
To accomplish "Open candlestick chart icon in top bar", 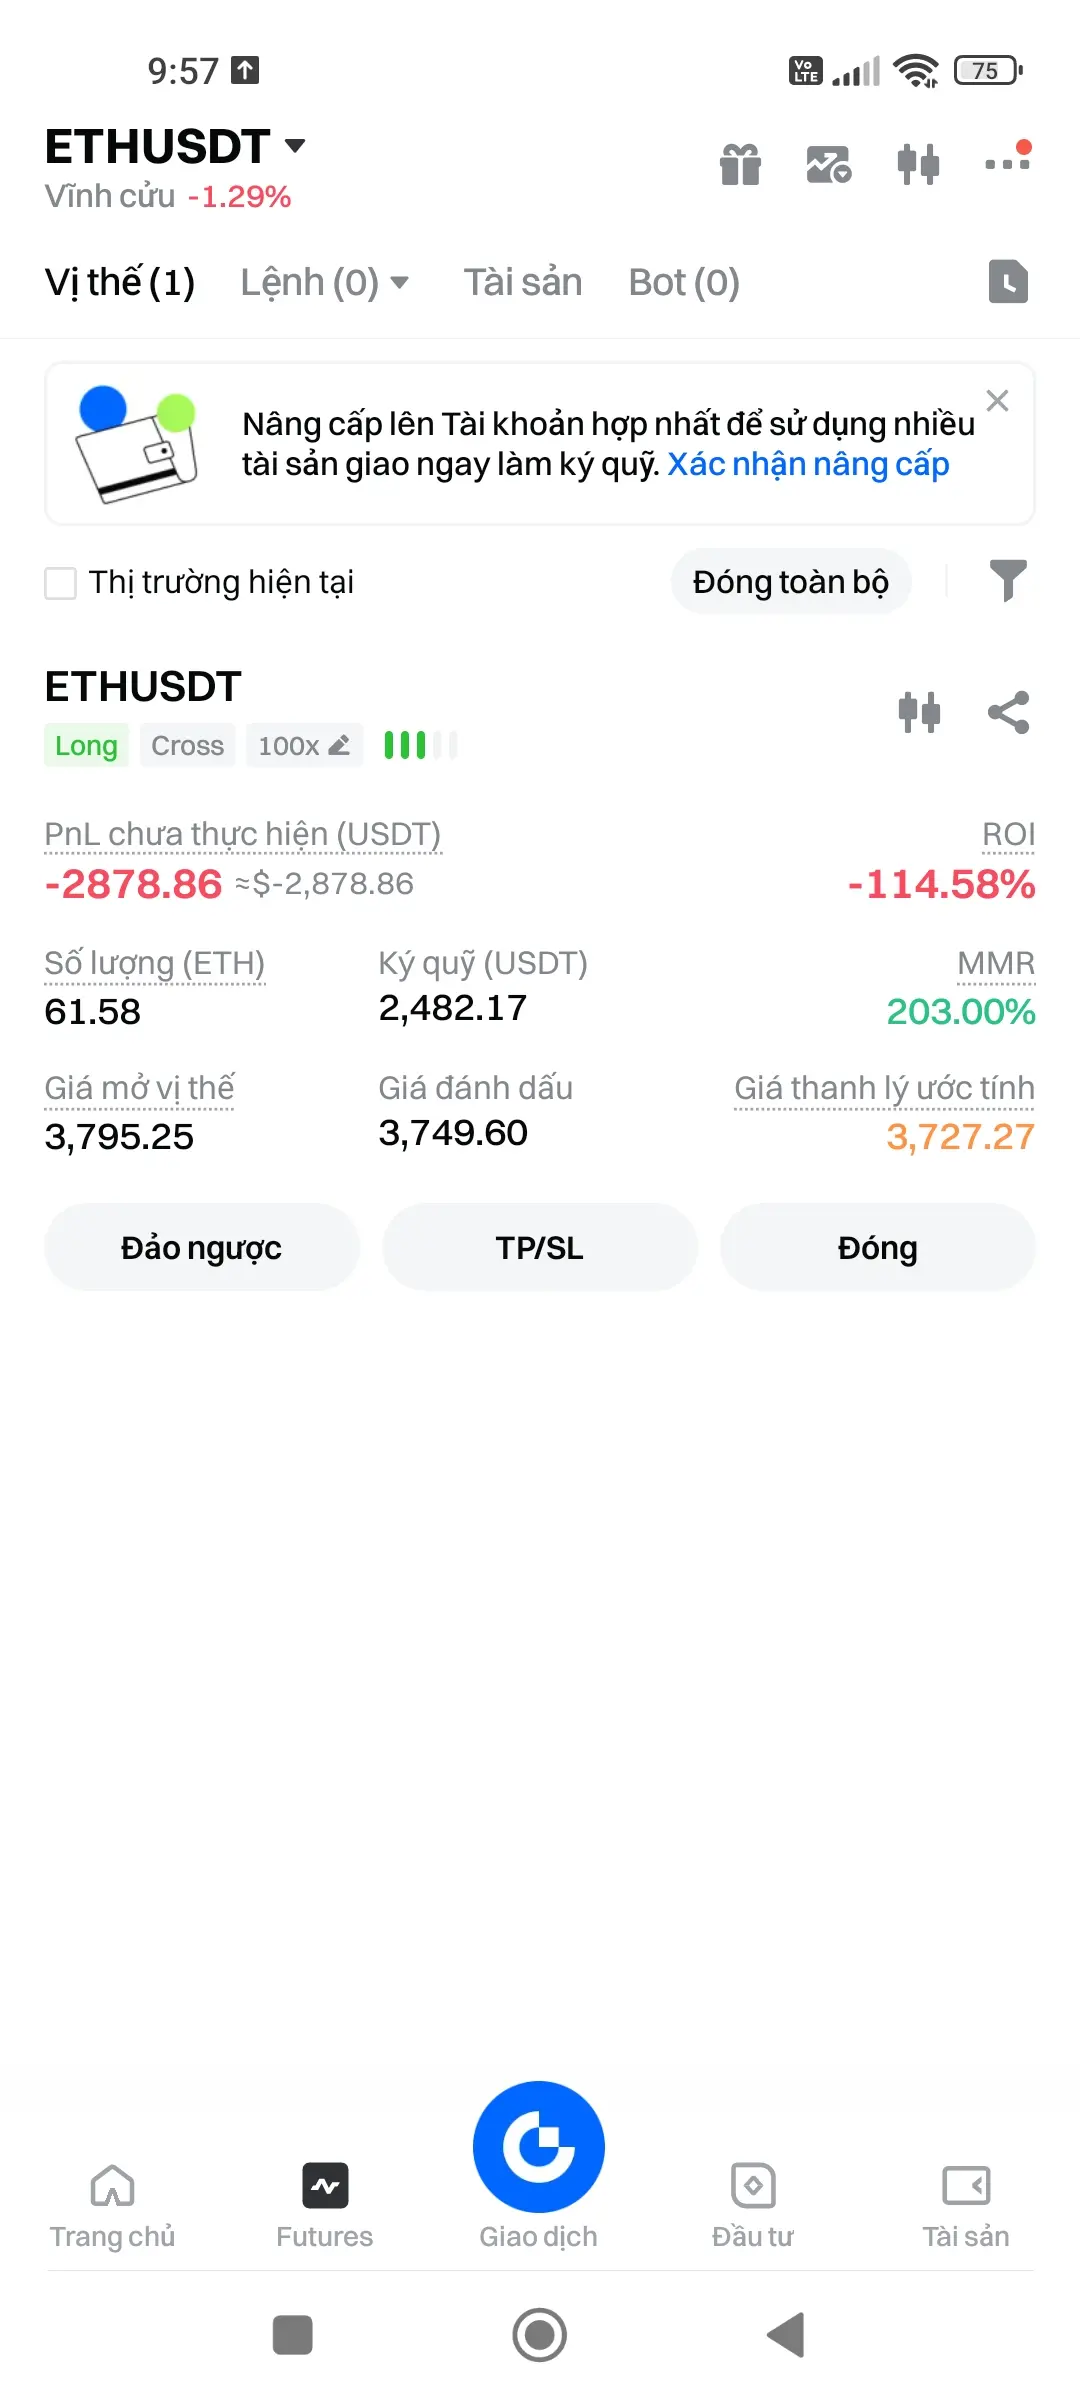I will pos(918,164).
